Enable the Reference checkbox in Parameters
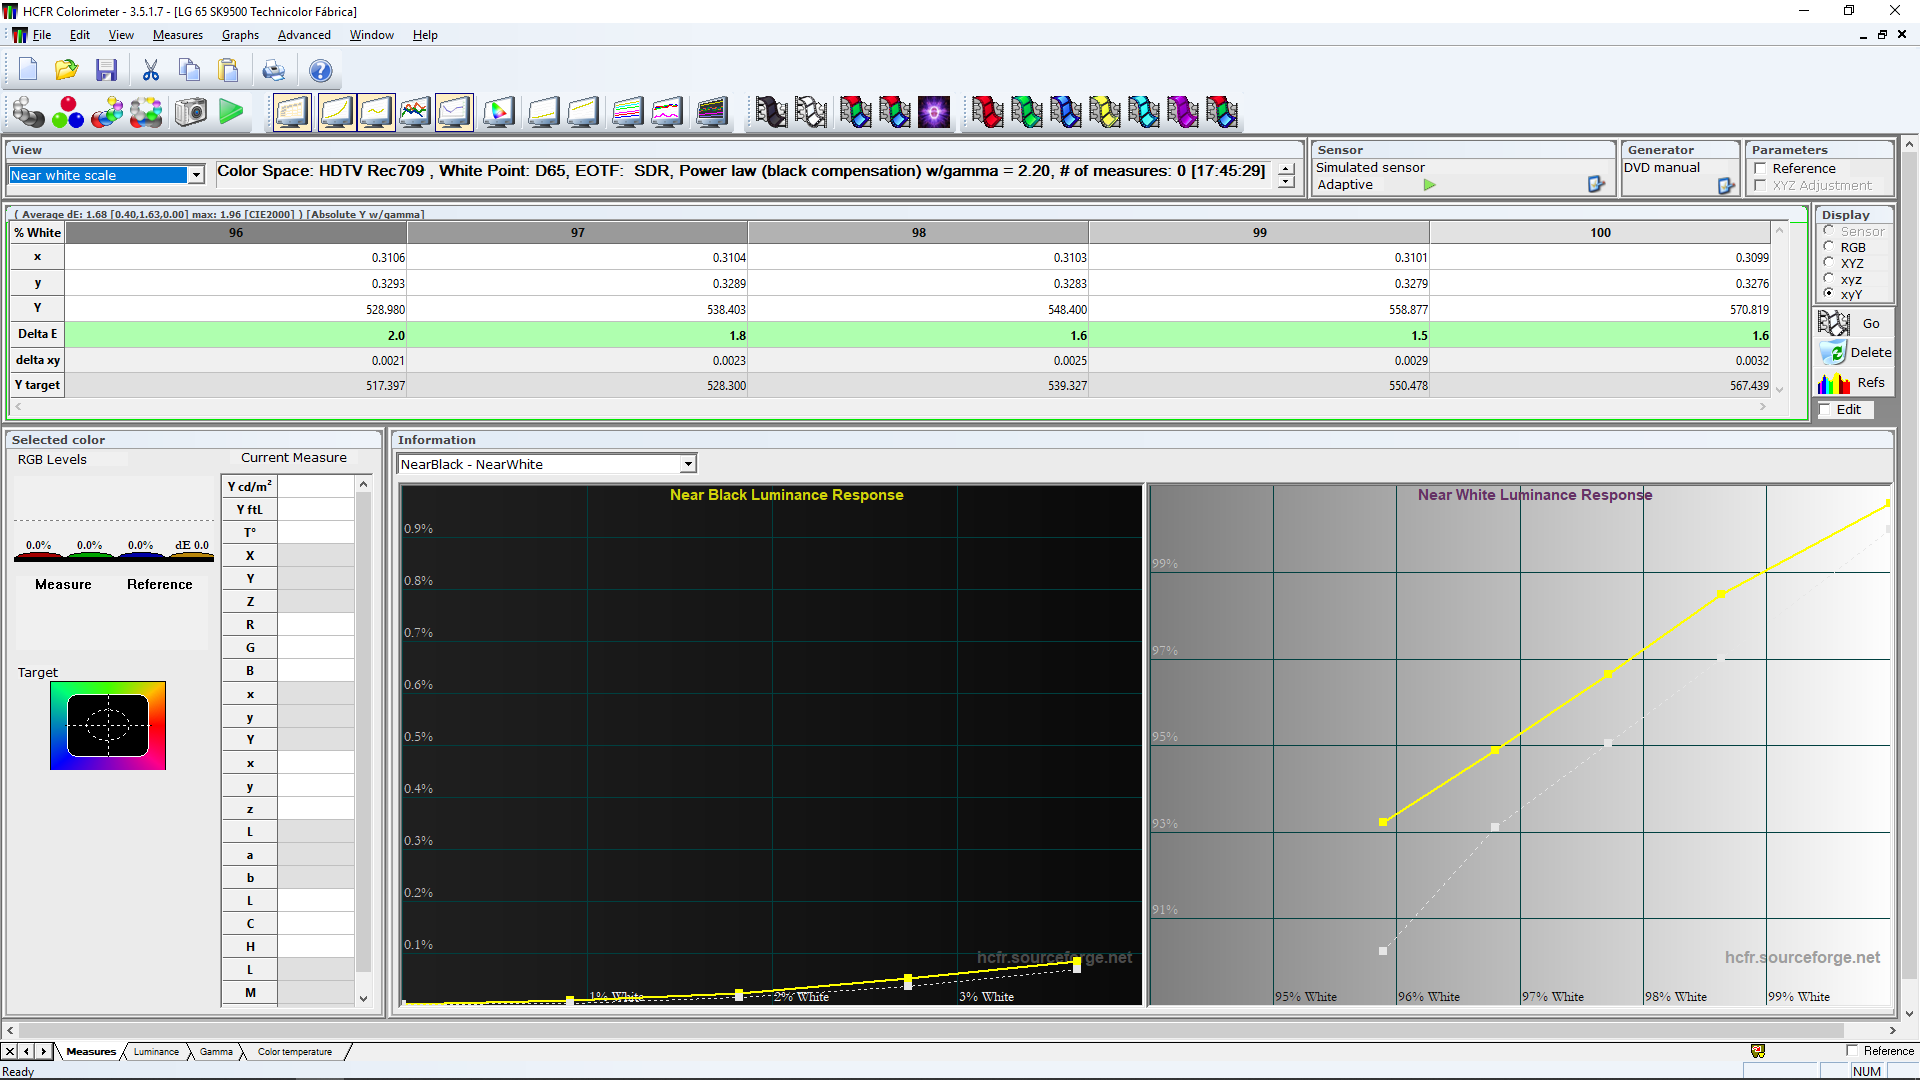1920x1080 pixels. click(x=1760, y=168)
